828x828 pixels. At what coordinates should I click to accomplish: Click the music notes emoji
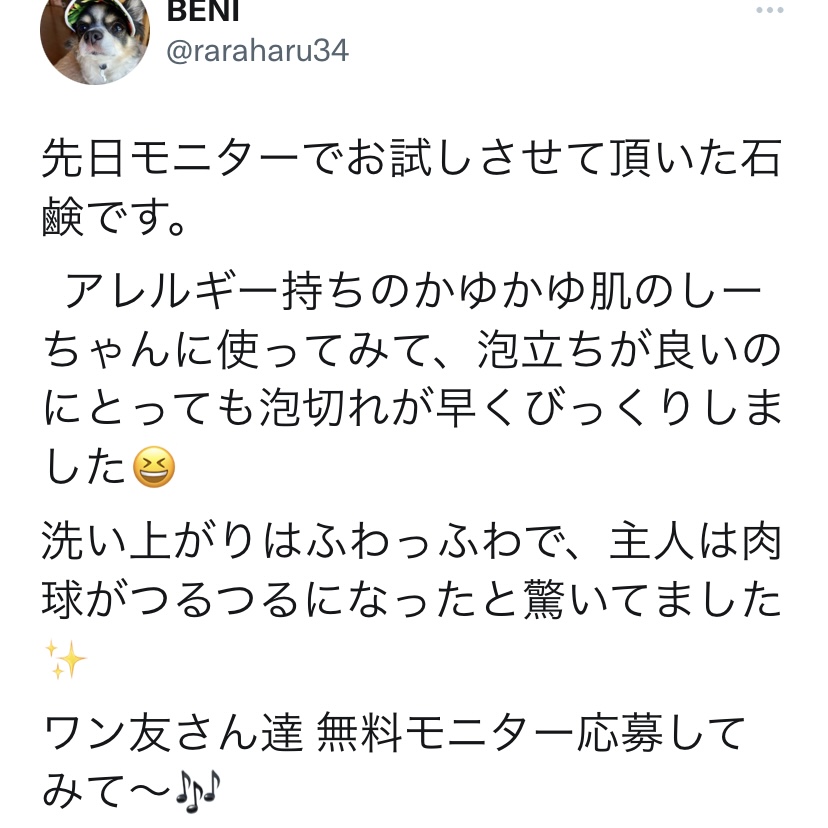tap(197, 791)
